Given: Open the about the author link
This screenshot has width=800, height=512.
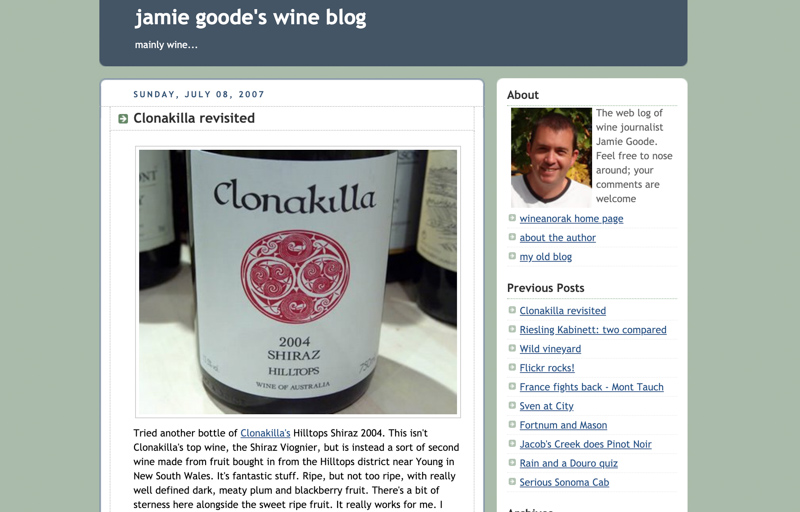Looking at the screenshot, I should pos(558,238).
